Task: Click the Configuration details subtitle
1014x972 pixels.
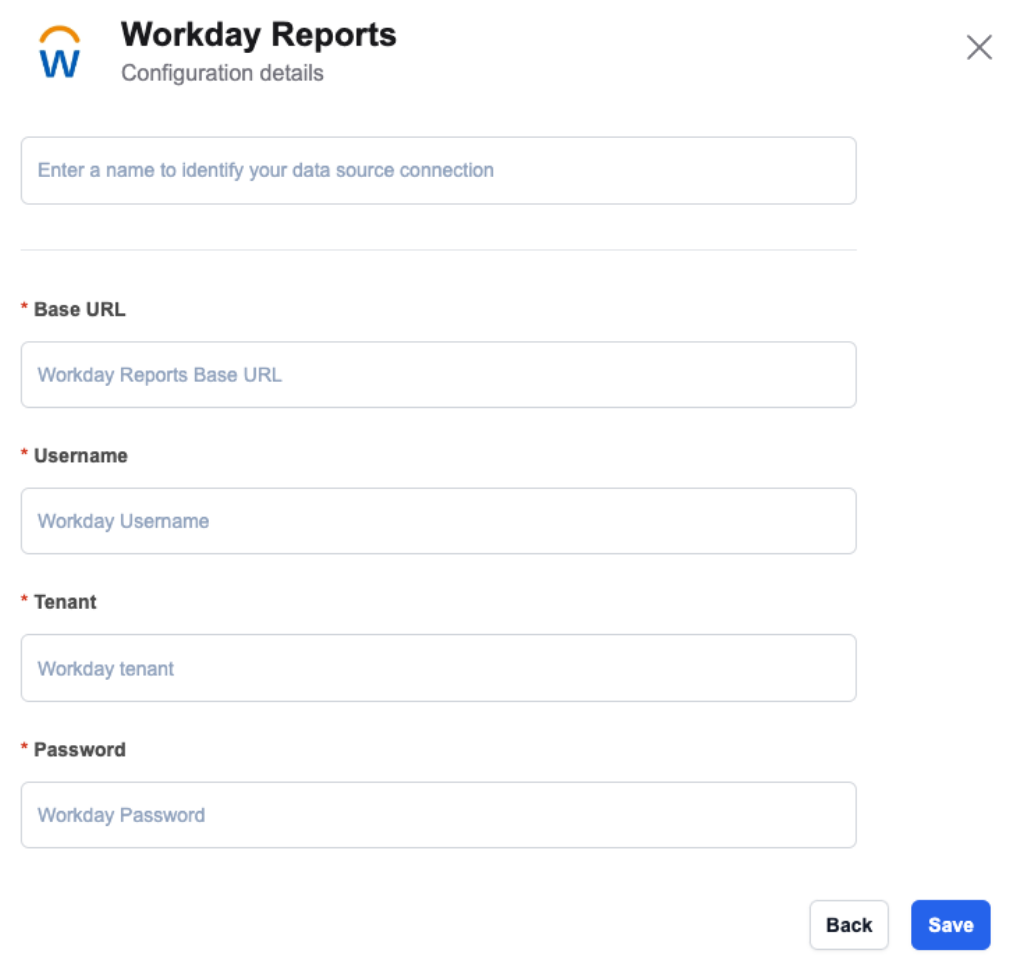Action: click(x=222, y=74)
